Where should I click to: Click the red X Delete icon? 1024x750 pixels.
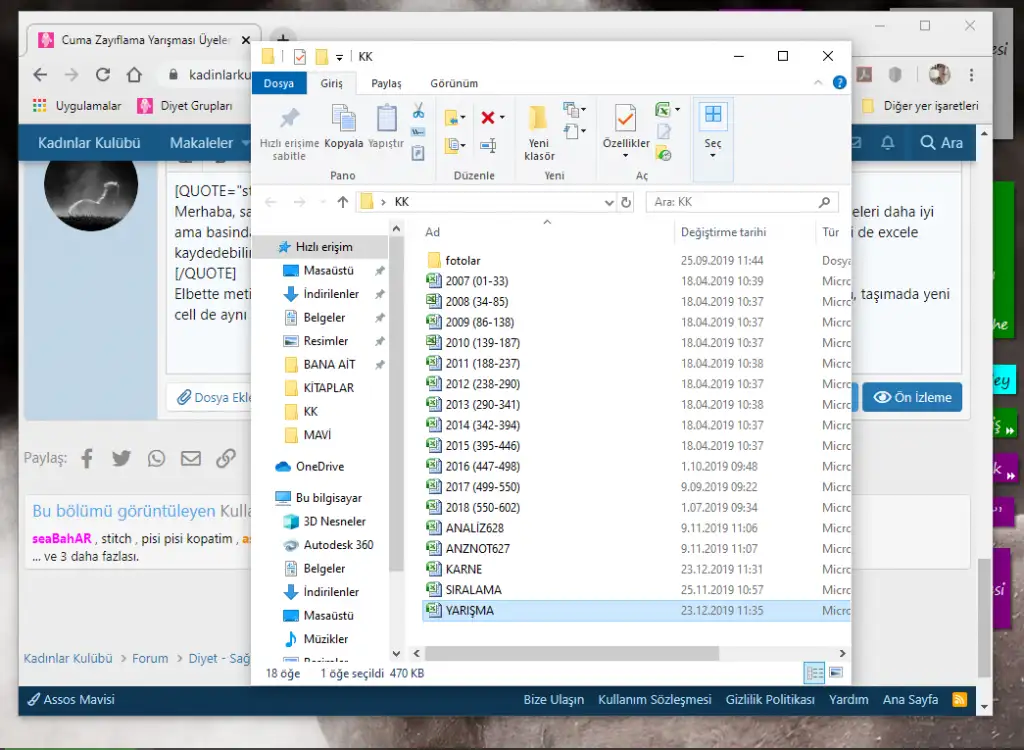click(x=488, y=118)
